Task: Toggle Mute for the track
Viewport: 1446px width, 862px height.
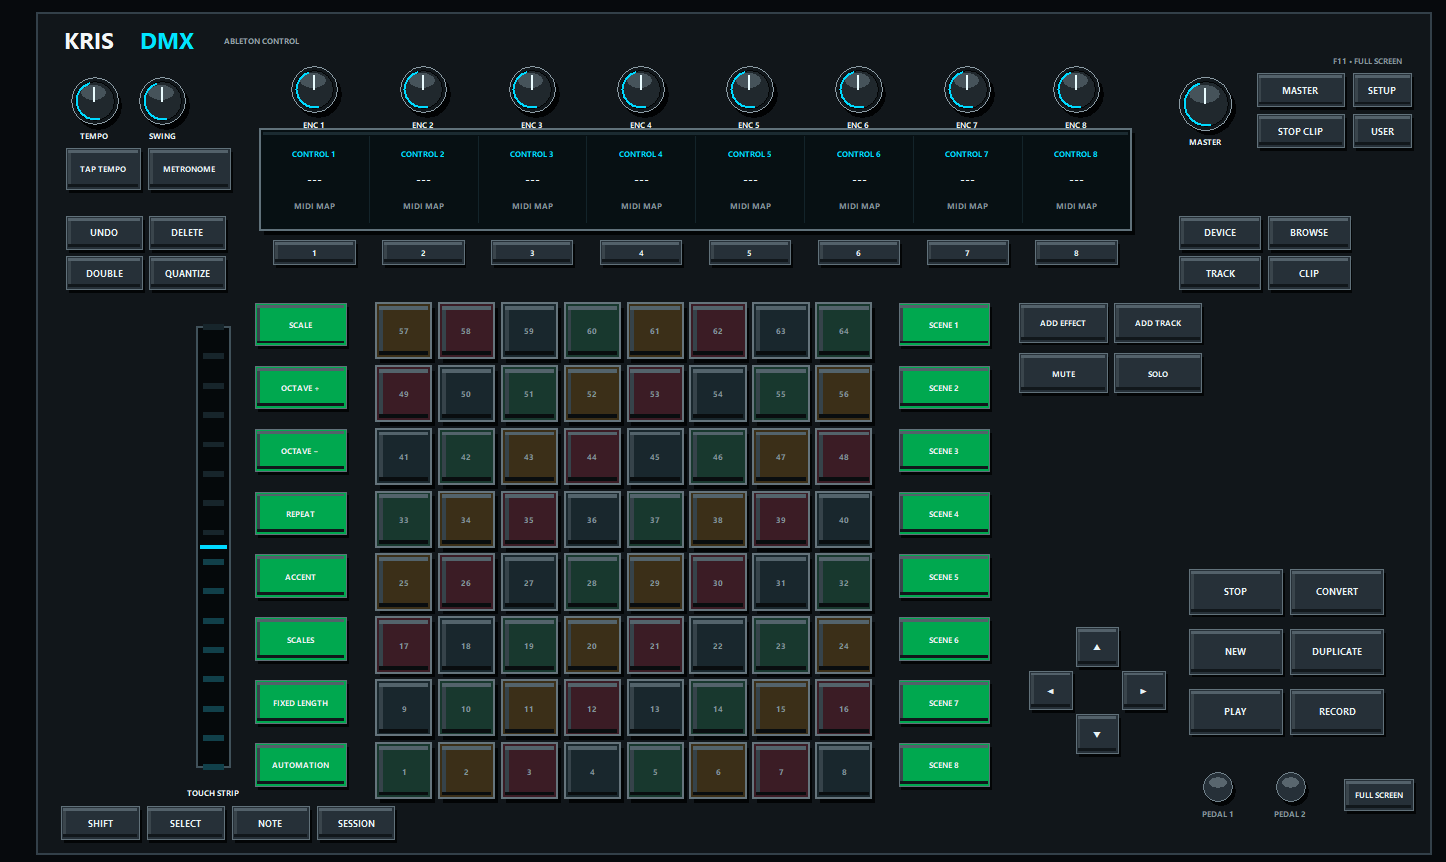Action: tap(1063, 374)
